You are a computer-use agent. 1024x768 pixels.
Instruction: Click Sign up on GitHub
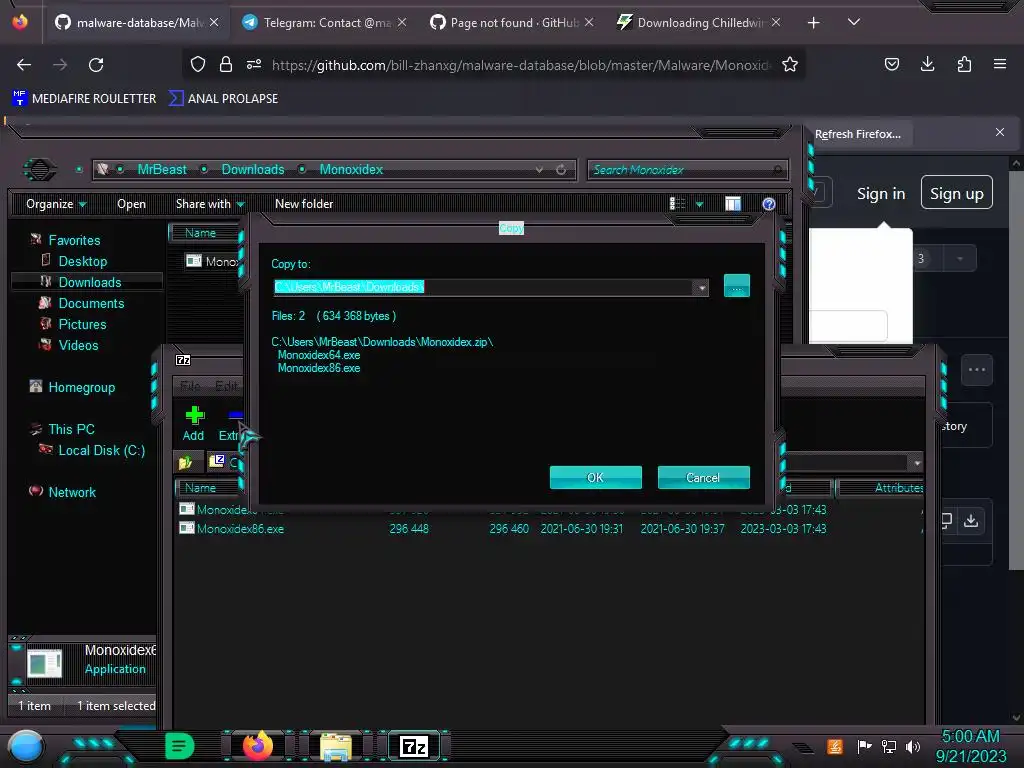pyautogui.click(x=957, y=193)
